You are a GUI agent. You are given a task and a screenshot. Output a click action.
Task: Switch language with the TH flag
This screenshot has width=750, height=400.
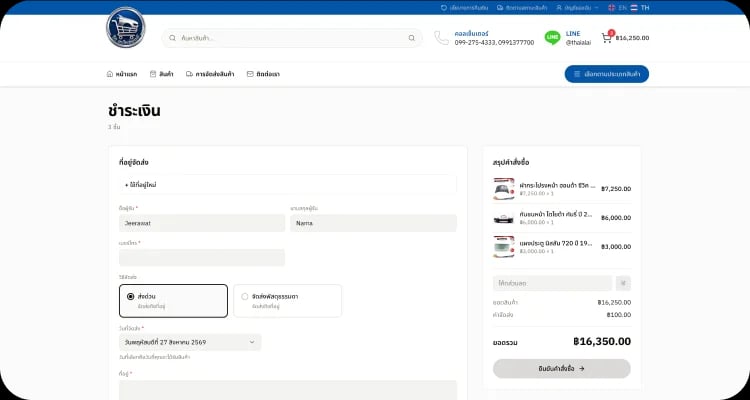pos(634,8)
